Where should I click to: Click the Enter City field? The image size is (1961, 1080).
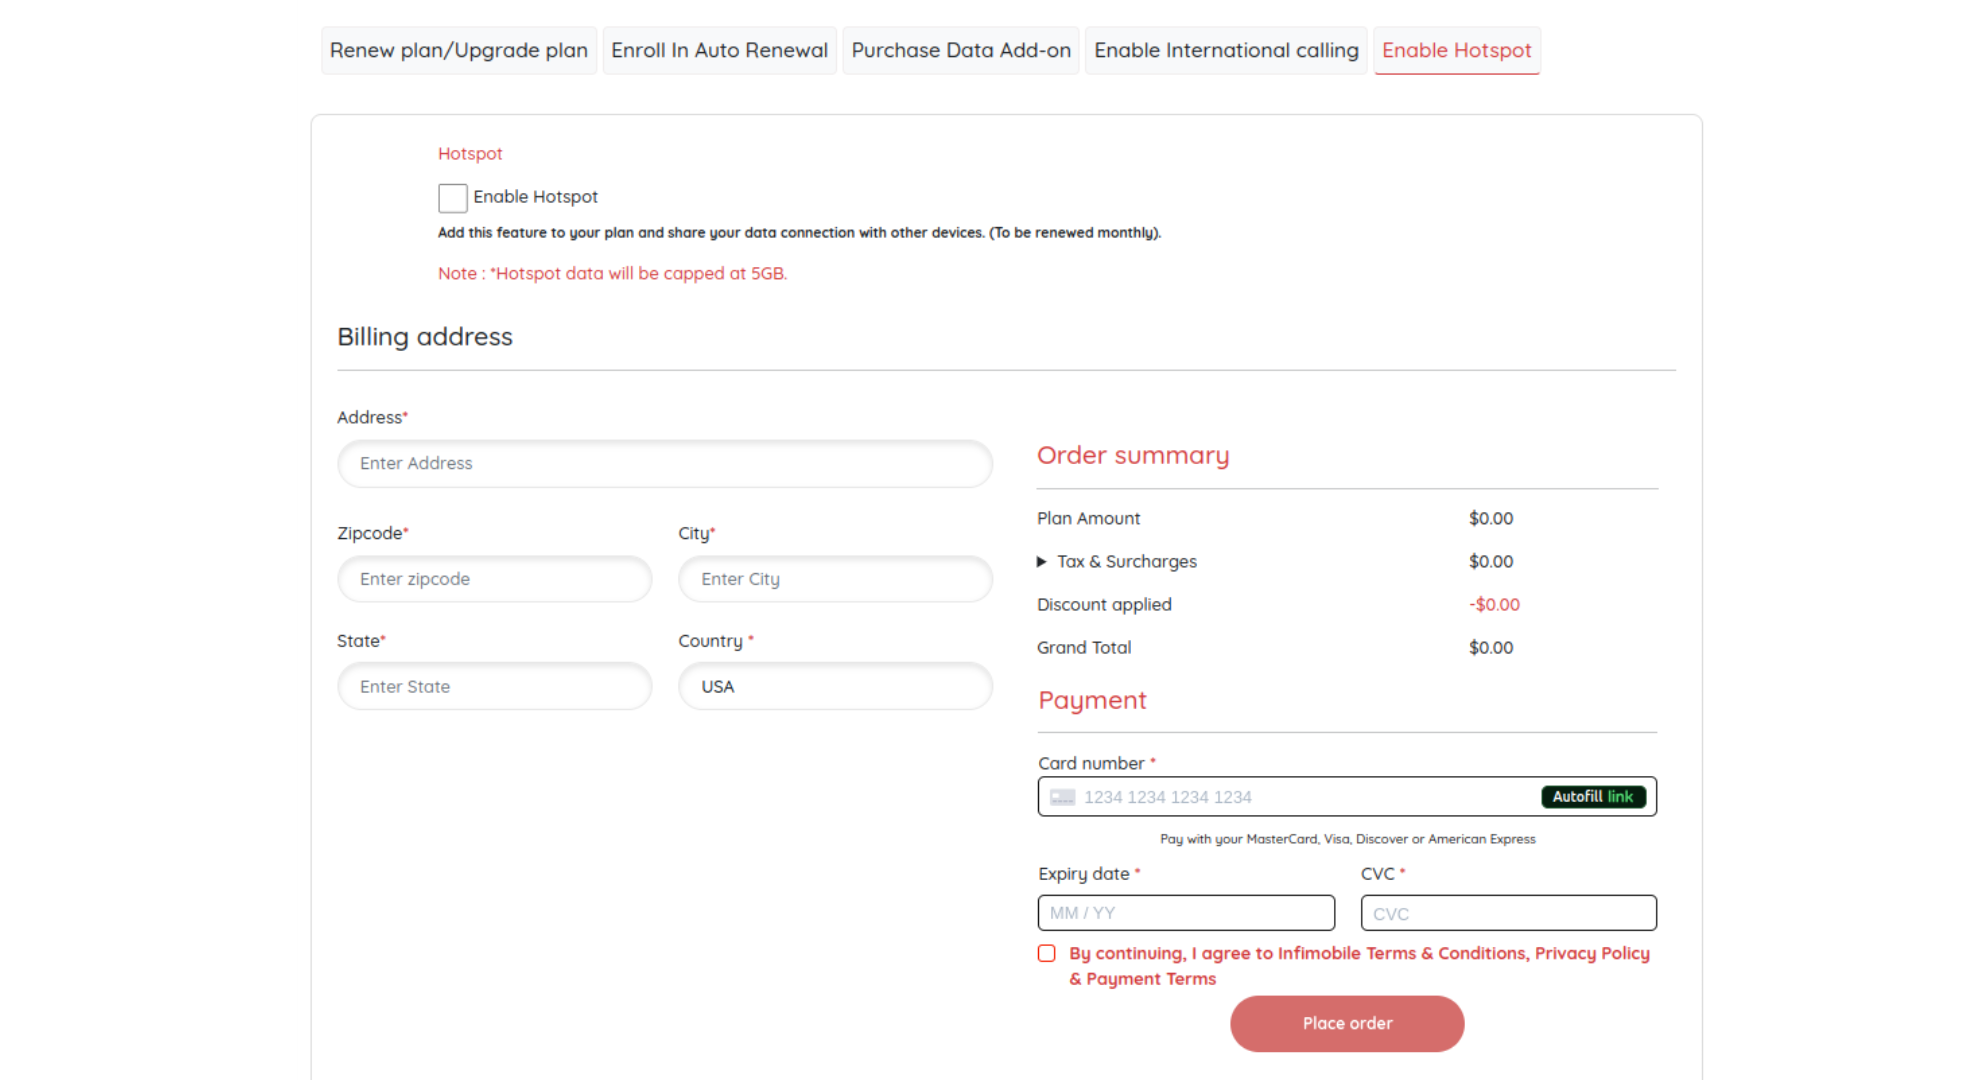click(x=835, y=580)
